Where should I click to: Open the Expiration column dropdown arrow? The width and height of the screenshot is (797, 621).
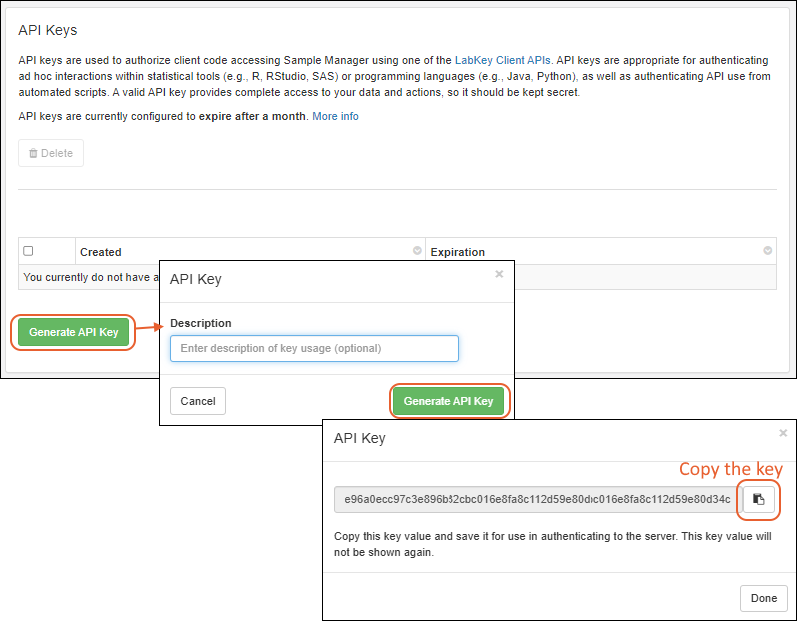(x=767, y=251)
